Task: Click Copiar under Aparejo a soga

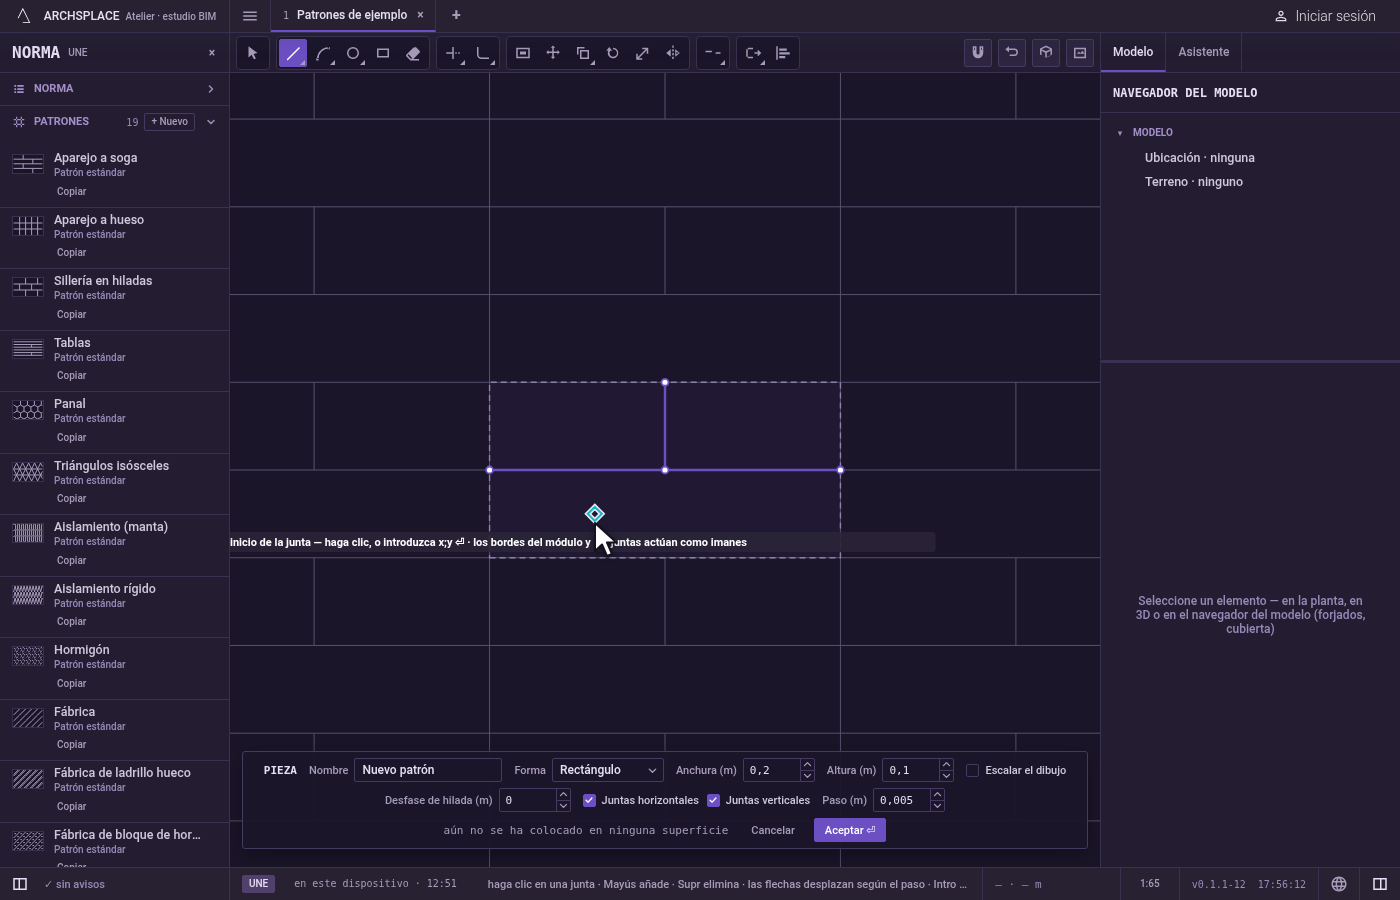Action: (71, 191)
